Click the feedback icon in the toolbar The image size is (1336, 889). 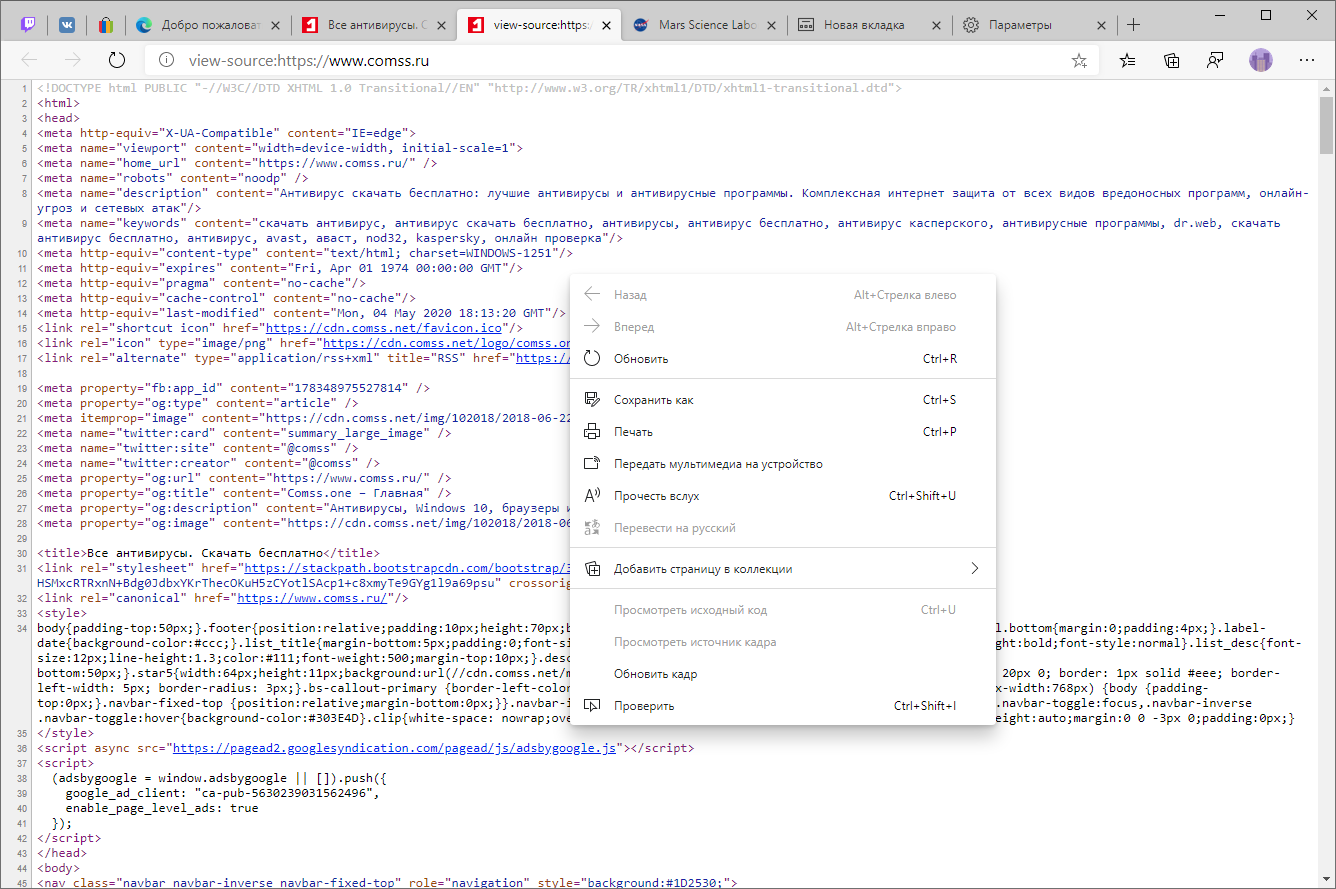click(1215, 60)
